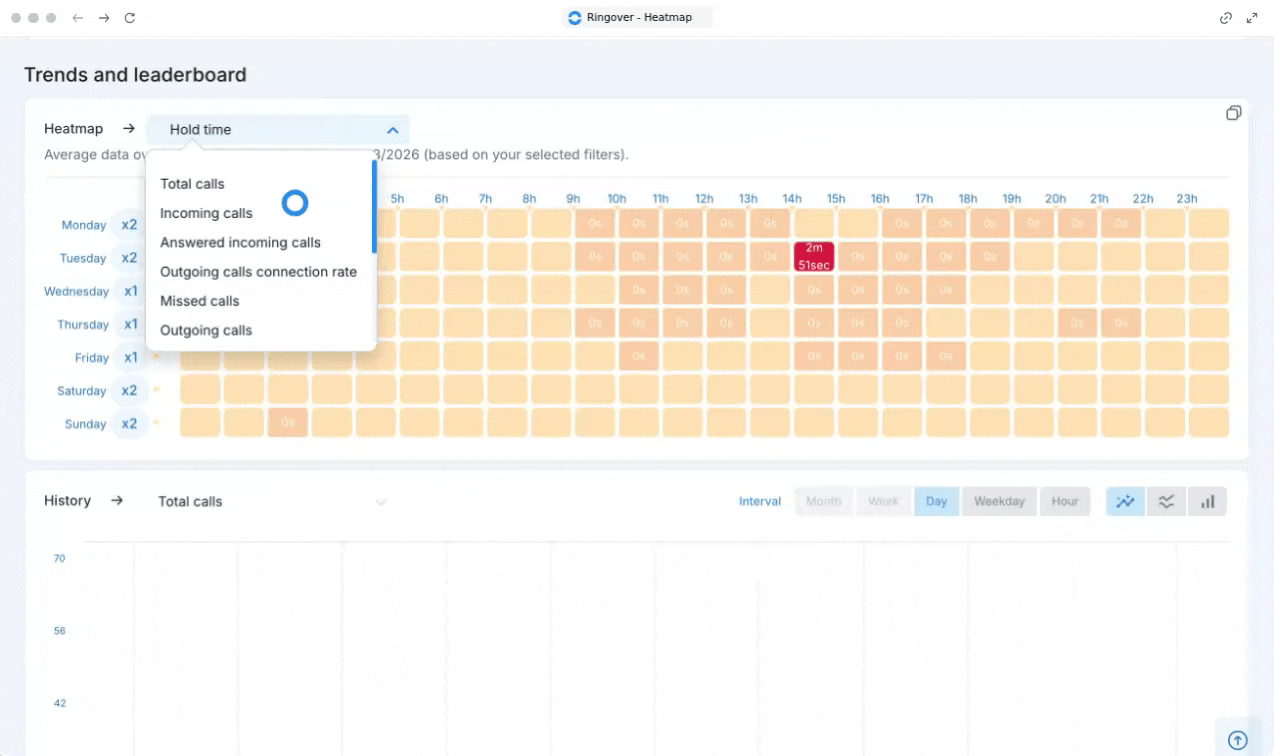Click the x1 badge beside Wednesday
1274x756 pixels.
[130, 291]
